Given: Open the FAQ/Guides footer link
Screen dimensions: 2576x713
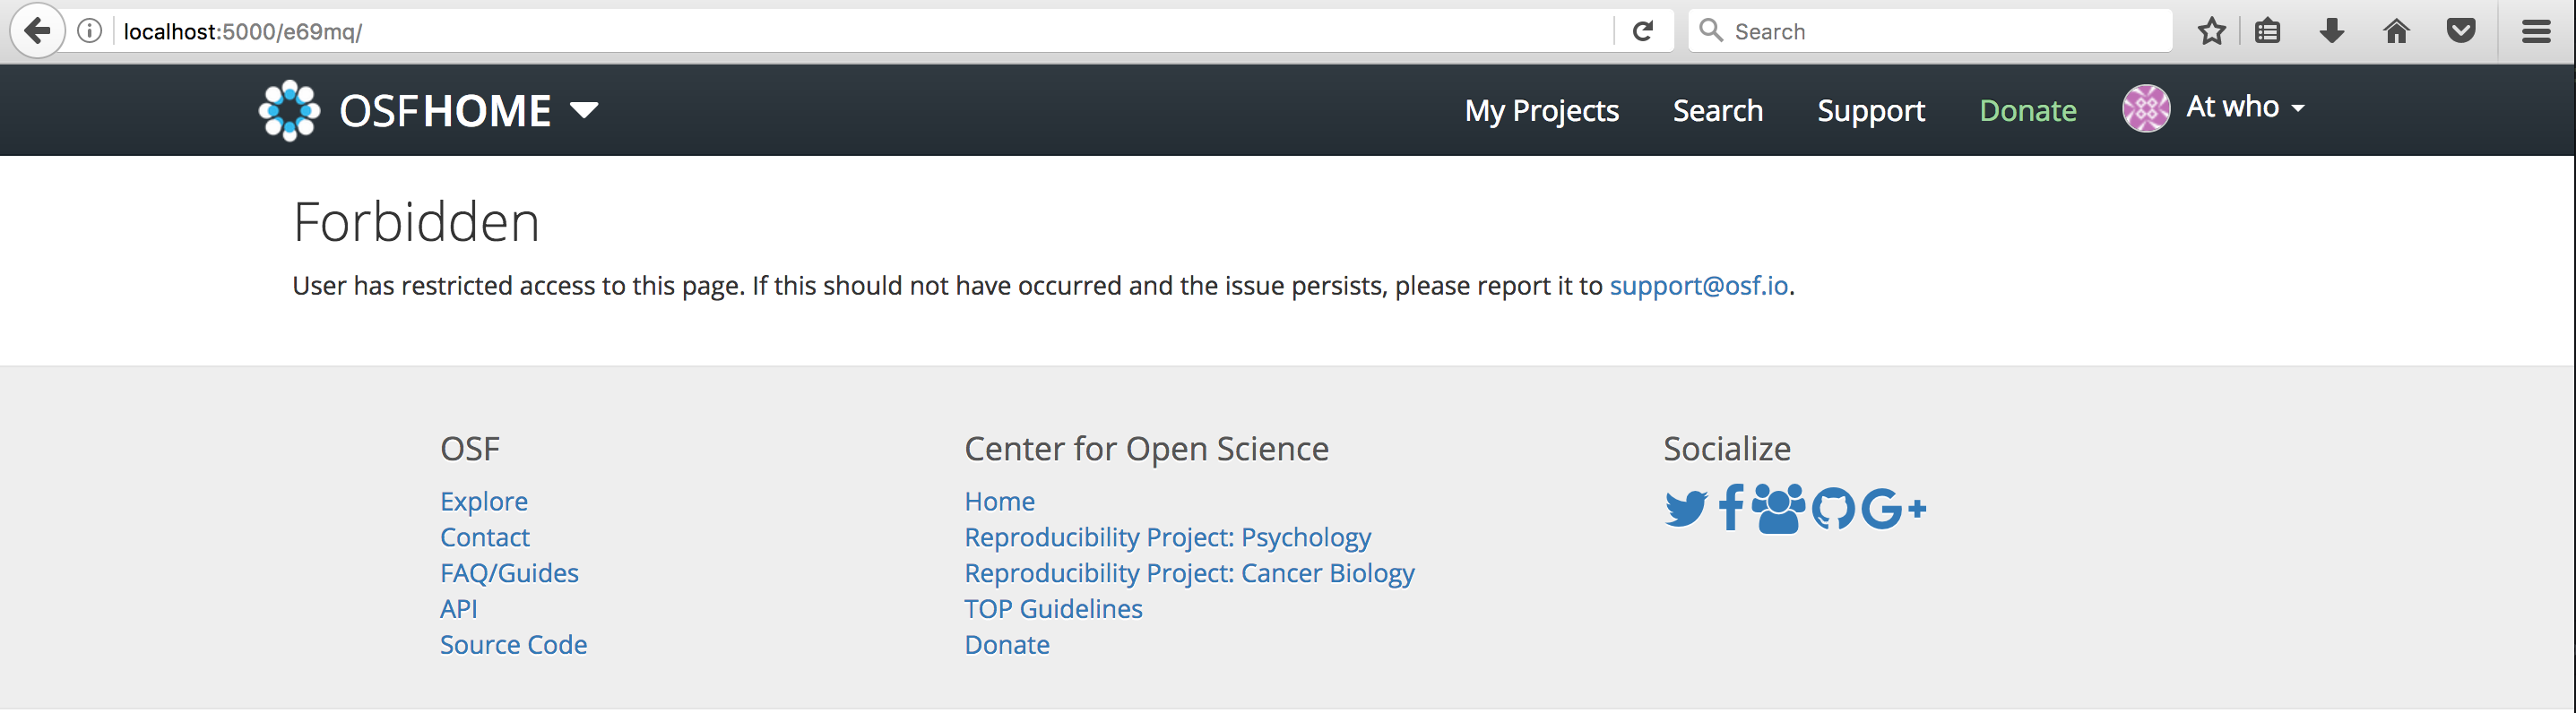Looking at the screenshot, I should (509, 573).
